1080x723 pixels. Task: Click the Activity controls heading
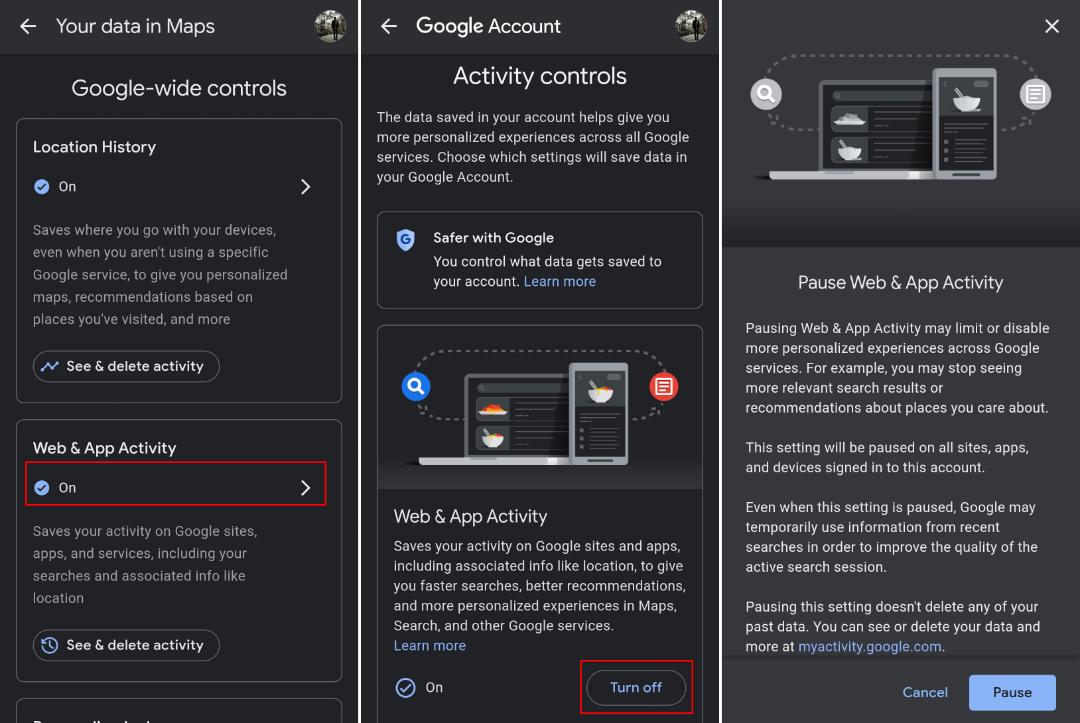(x=540, y=76)
